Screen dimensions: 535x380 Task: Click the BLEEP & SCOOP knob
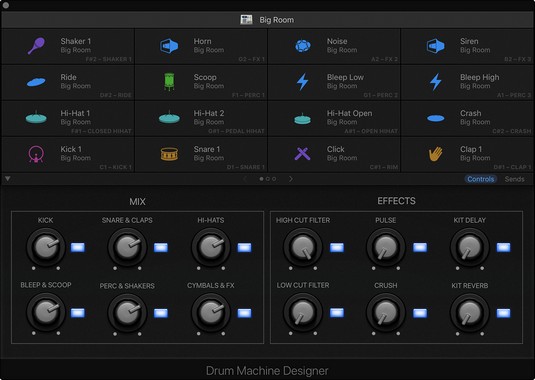tap(46, 312)
